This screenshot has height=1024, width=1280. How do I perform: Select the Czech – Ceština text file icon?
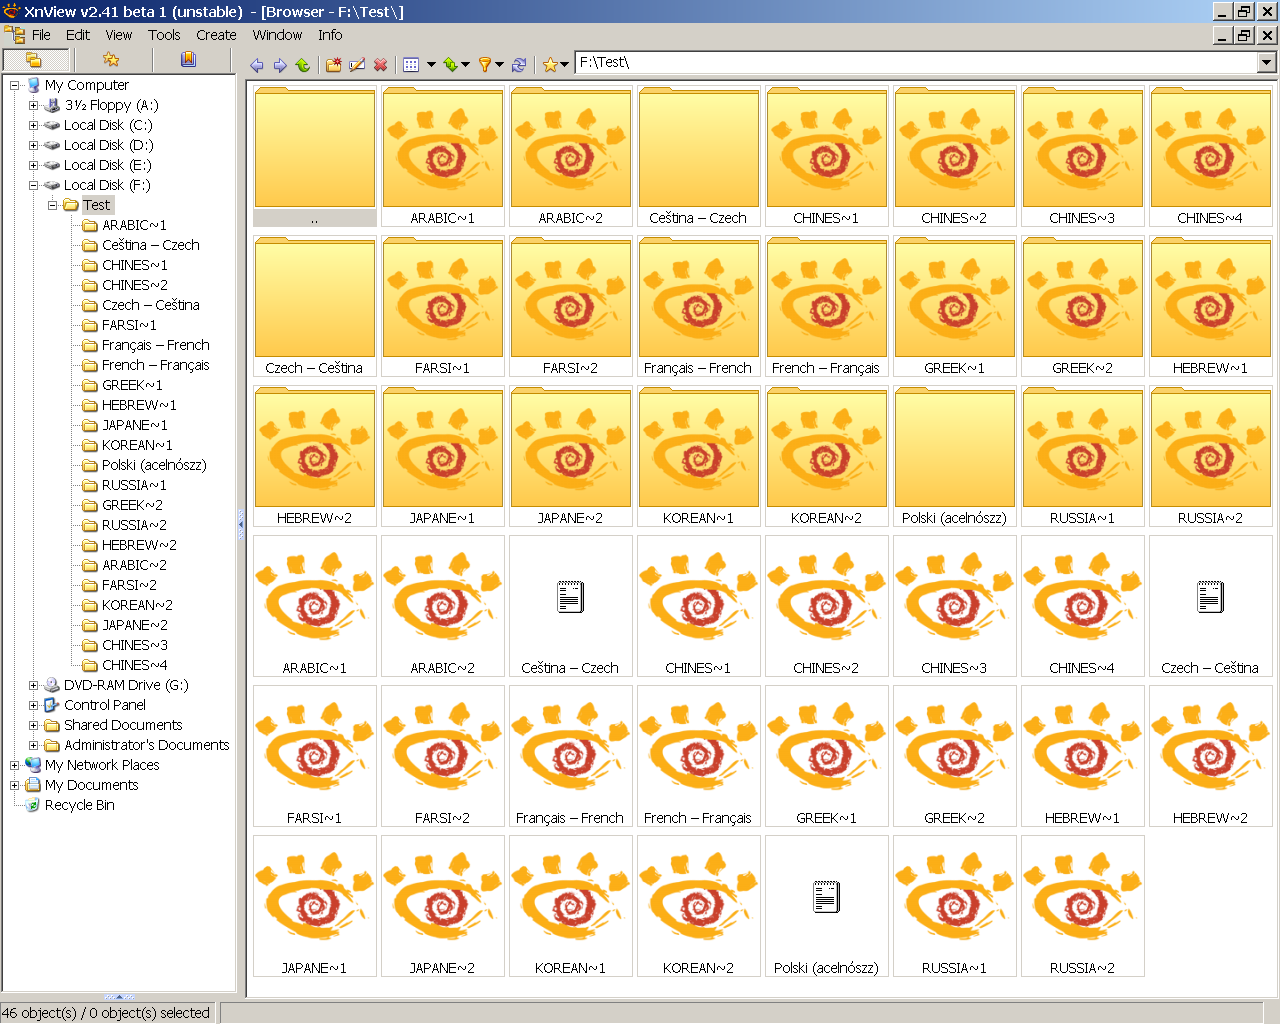[1210, 597]
